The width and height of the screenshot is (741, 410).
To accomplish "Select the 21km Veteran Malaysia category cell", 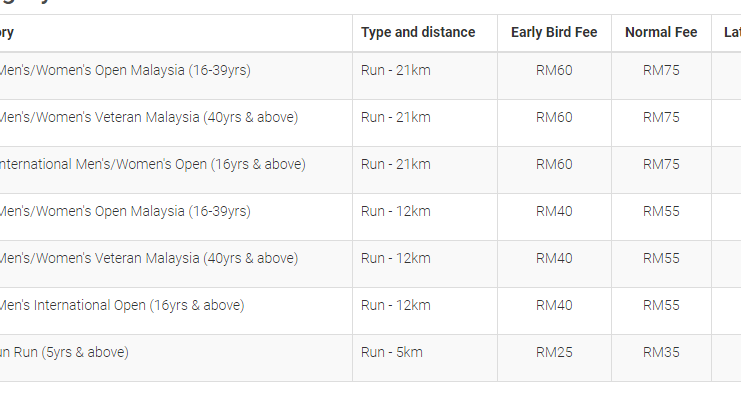I will click(146, 117).
